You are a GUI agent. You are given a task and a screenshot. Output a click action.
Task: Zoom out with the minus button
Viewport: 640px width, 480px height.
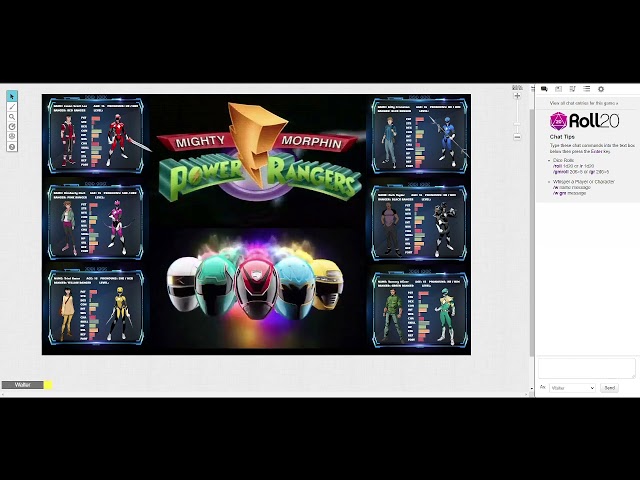(517, 137)
